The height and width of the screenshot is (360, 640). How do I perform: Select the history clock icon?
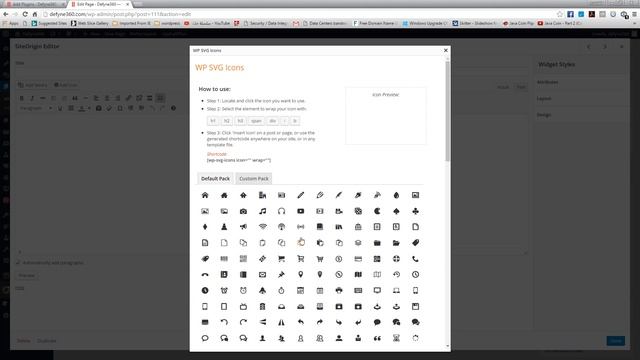point(396,275)
